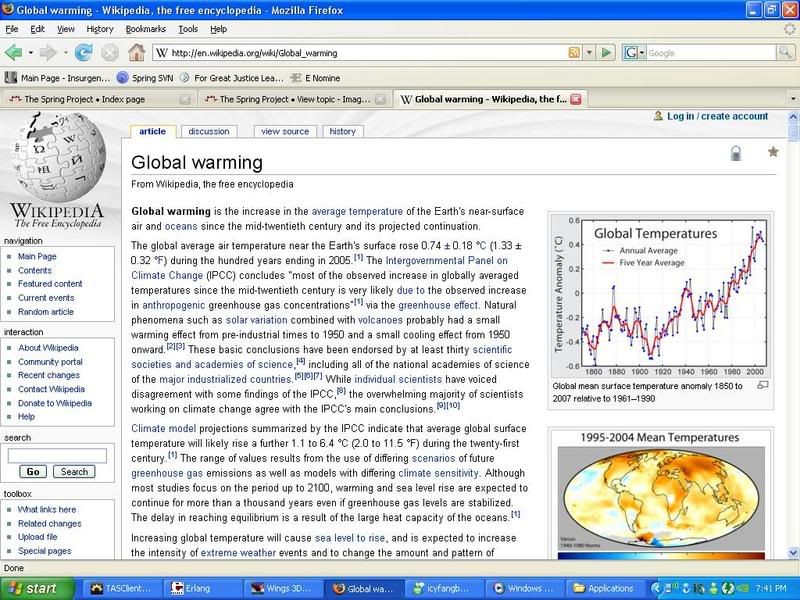Image resolution: width=800 pixels, height=600 pixels.
Task: Open Donate to Wikipedia link
Action: click(55, 403)
